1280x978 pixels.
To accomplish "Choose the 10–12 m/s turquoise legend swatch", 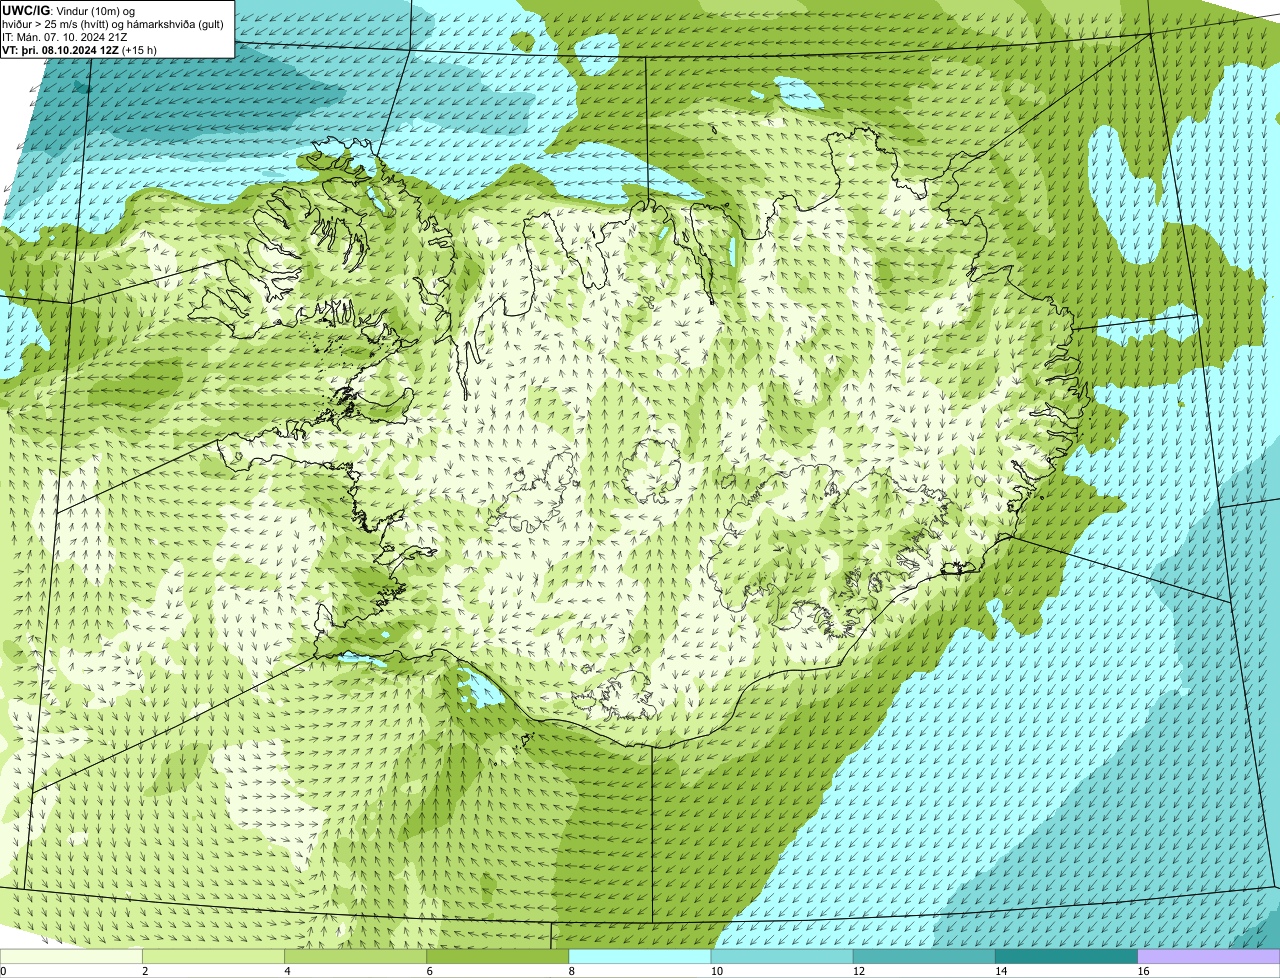I will point(782,956).
